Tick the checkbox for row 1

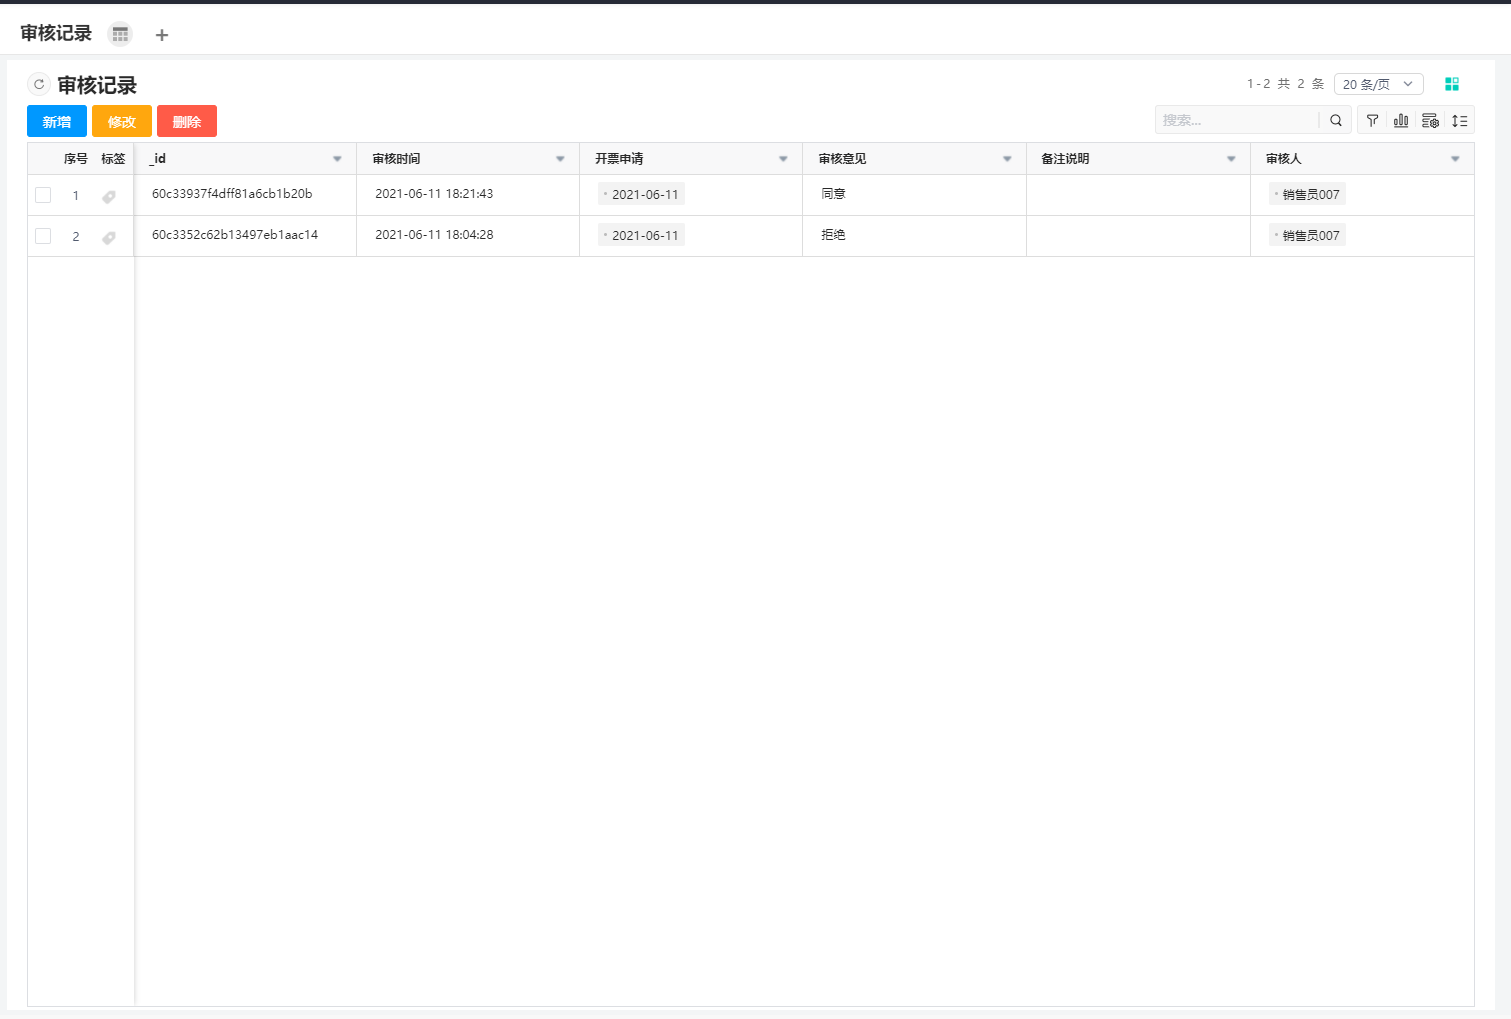(43, 195)
